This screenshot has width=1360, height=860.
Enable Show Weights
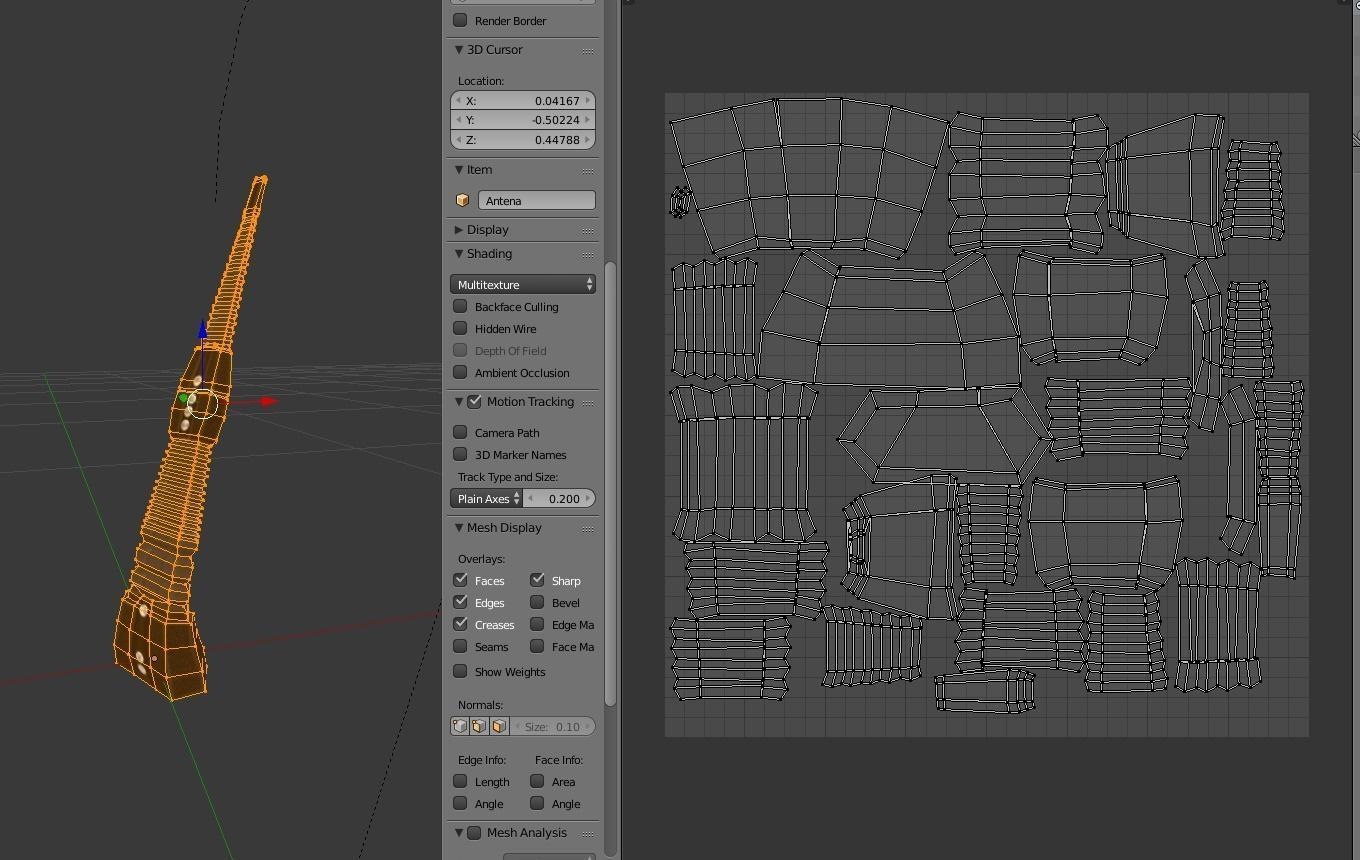tap(460, 671)
